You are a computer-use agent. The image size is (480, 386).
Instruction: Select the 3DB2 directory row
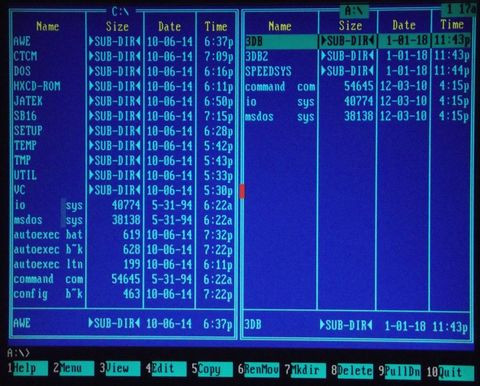click(x=357, y=56)
